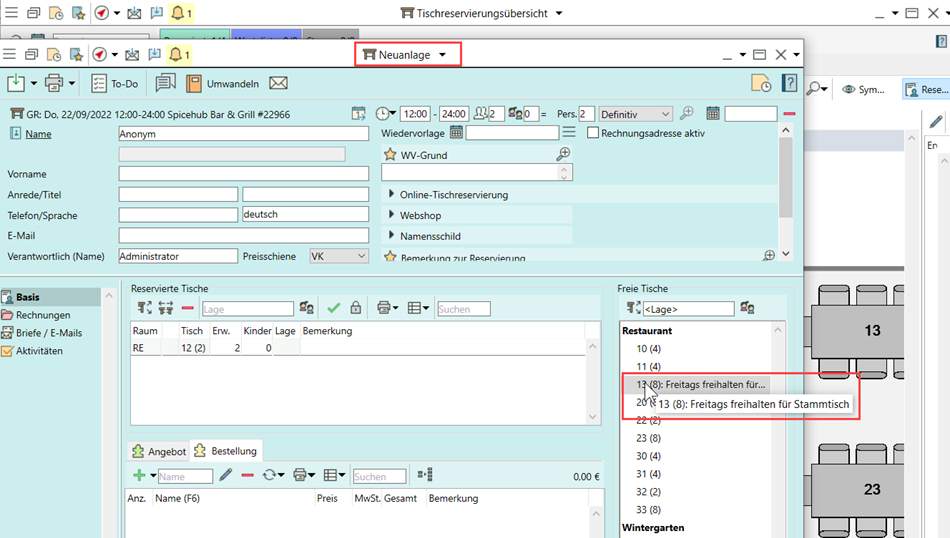Screen dimensions: 950x538
Task: Click the Vorname input field
Action: coord(243,174)
